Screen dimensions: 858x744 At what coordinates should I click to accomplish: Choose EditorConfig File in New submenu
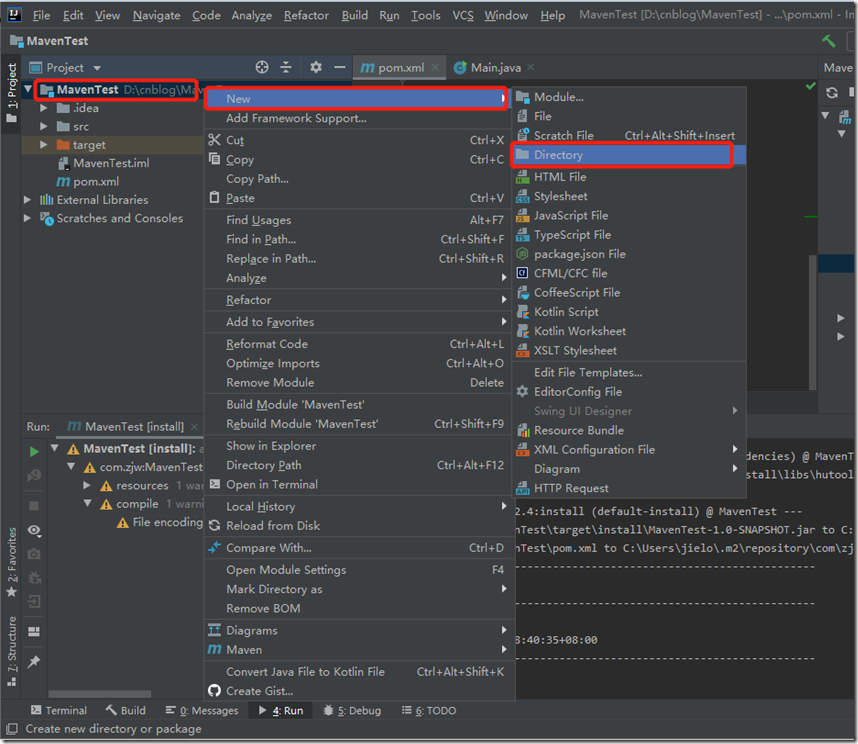629,392
